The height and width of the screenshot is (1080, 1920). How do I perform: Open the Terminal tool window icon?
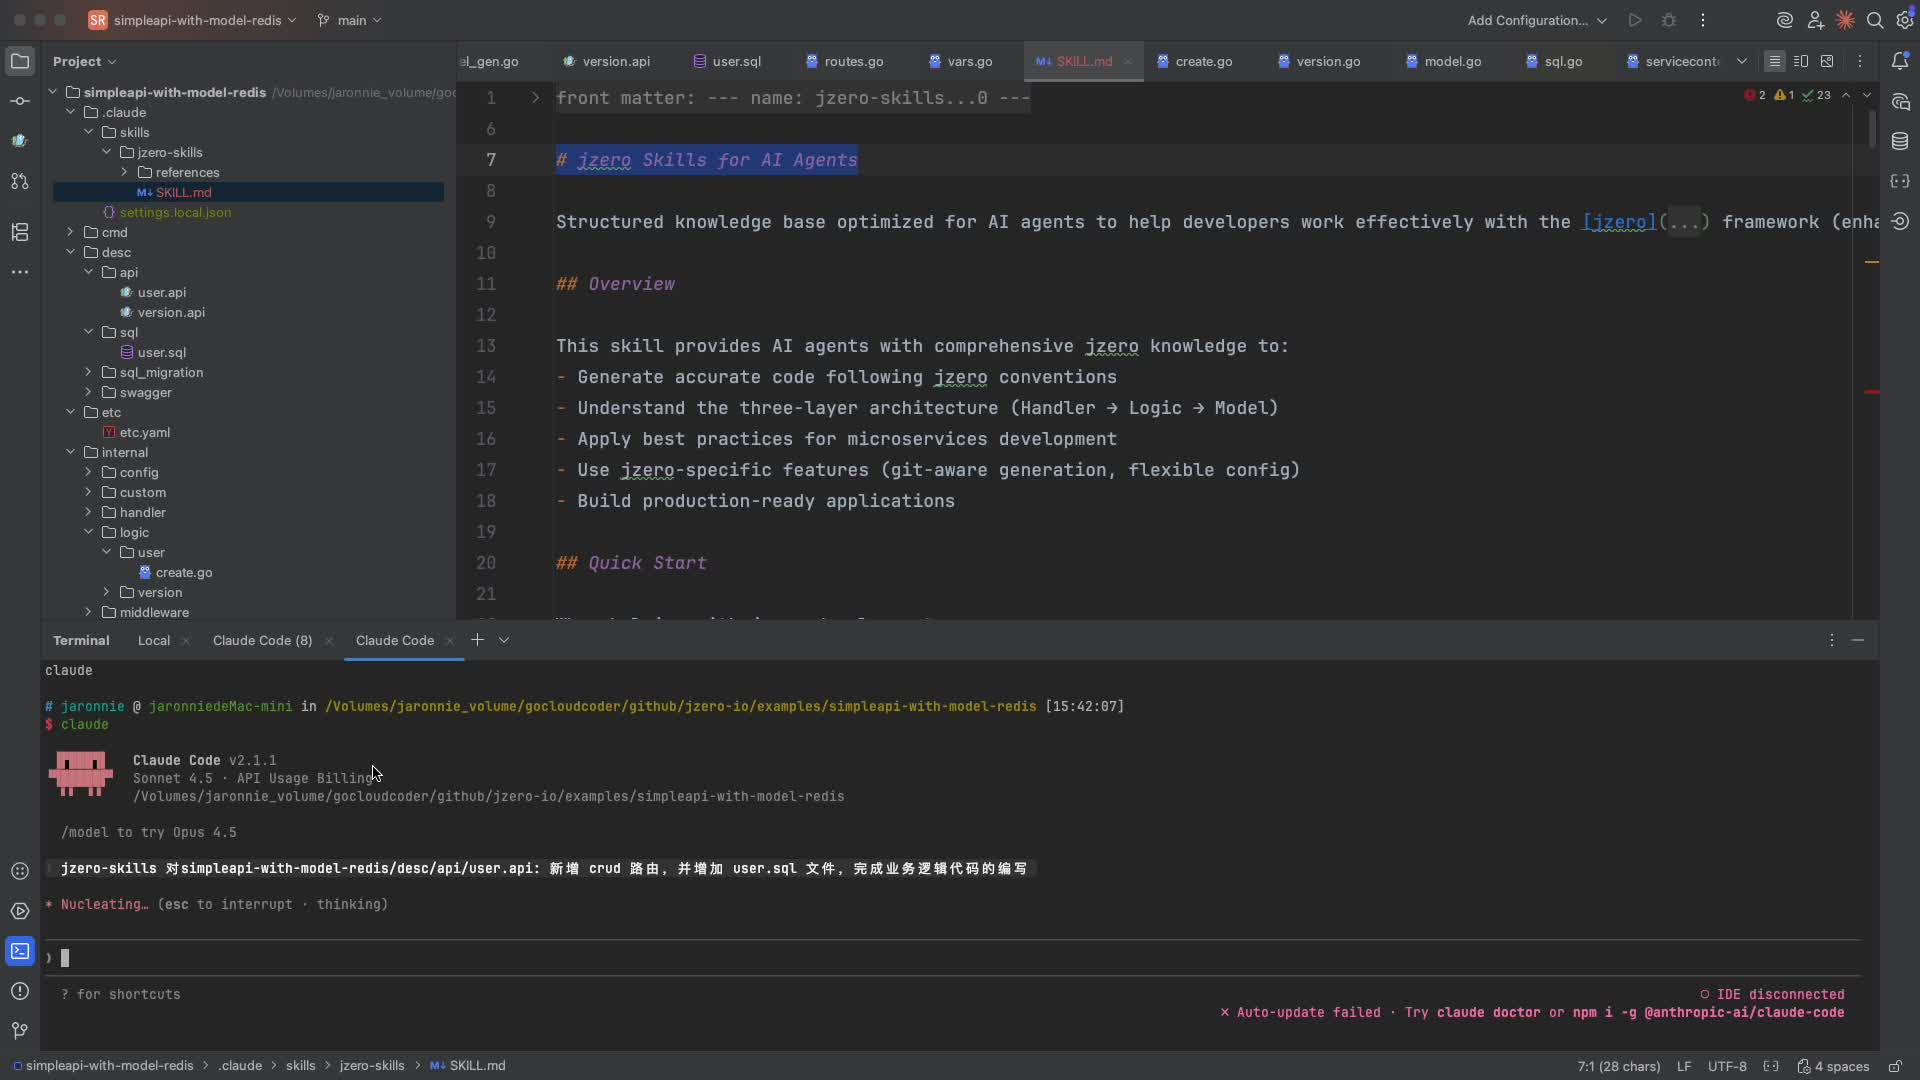pos(19,951)
